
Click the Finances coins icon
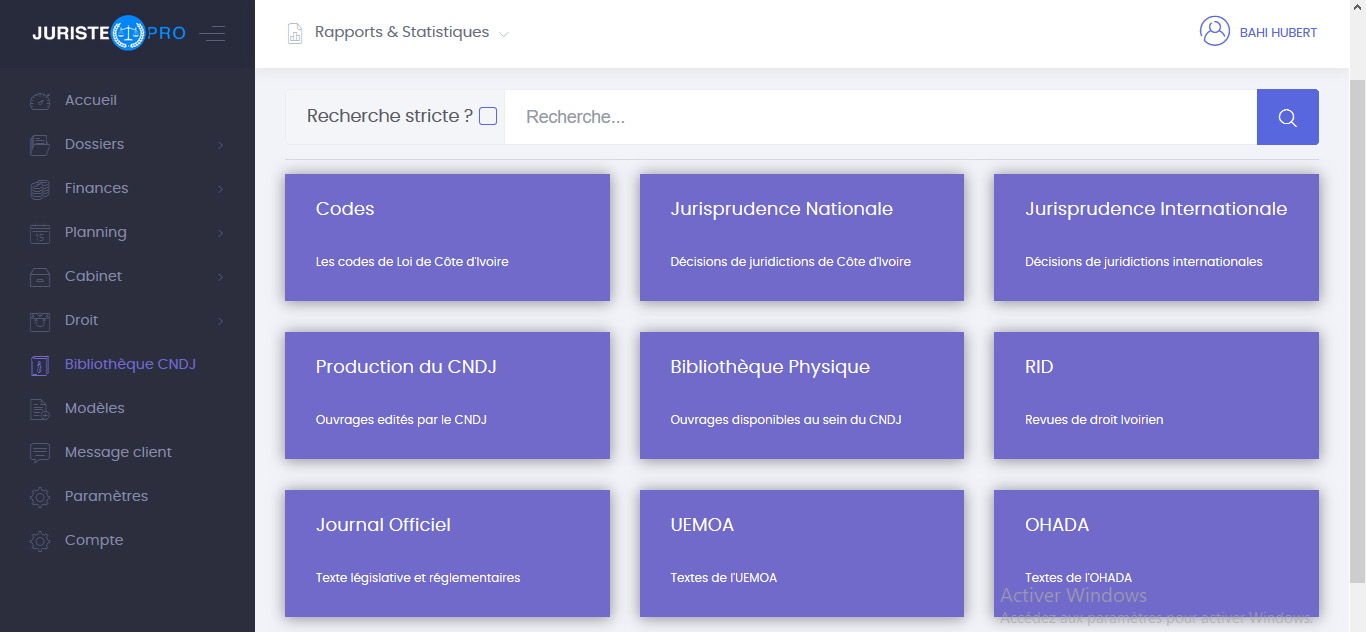click(40, 189)
